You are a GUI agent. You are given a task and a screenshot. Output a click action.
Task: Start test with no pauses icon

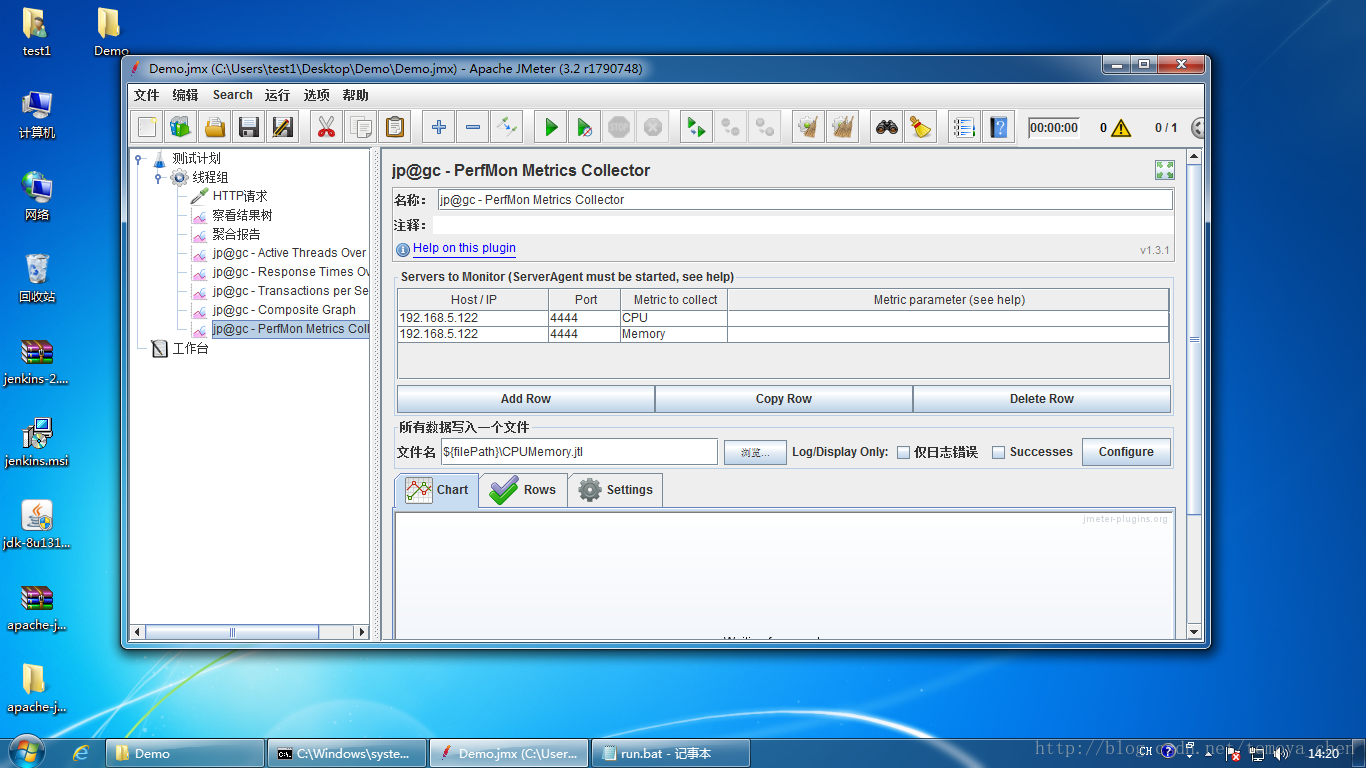pos(584,127)
